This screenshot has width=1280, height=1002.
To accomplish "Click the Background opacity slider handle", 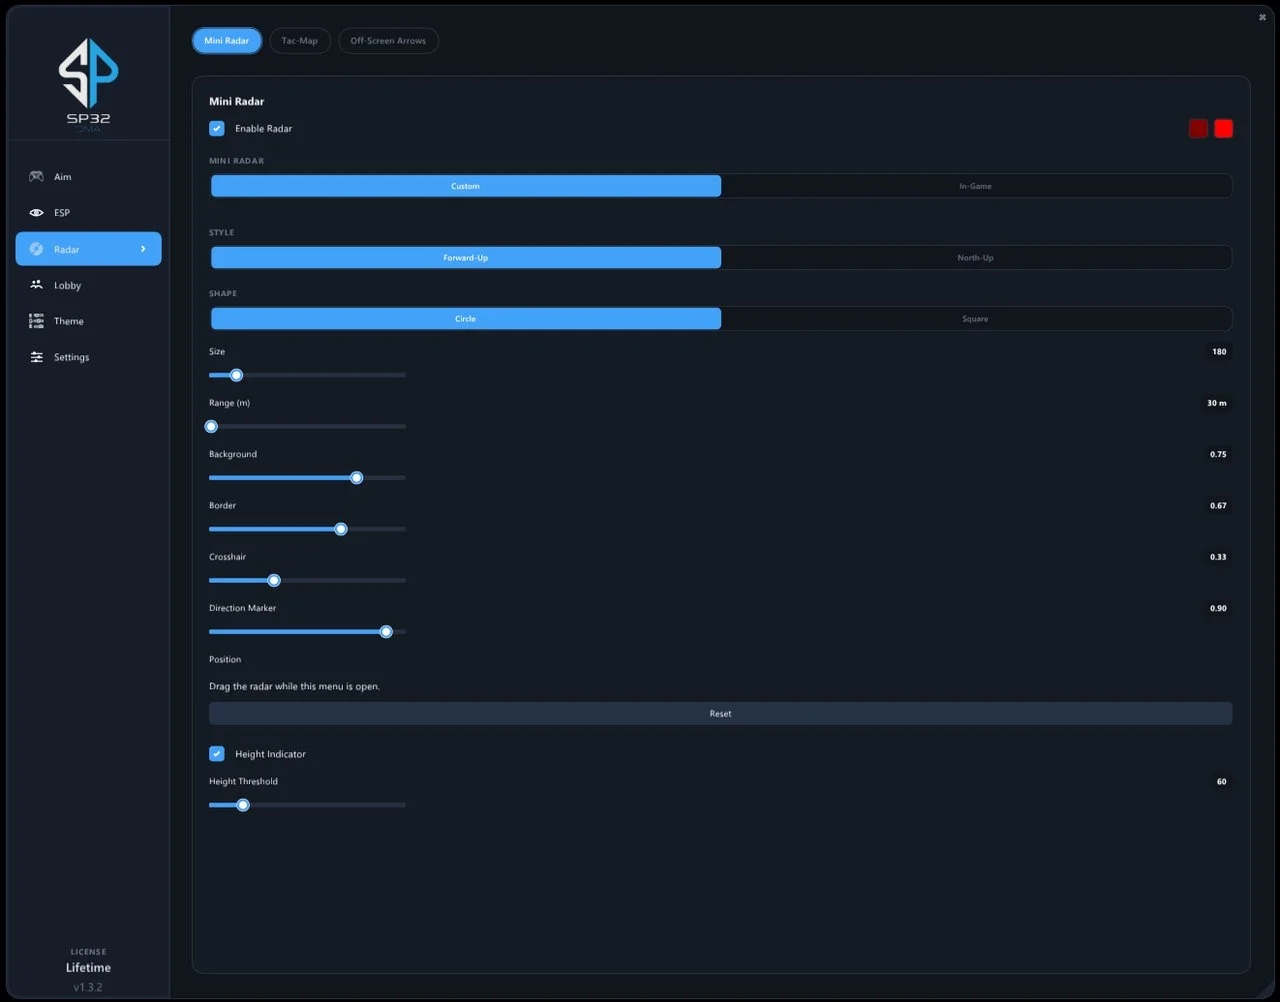I will pos(356,478).
